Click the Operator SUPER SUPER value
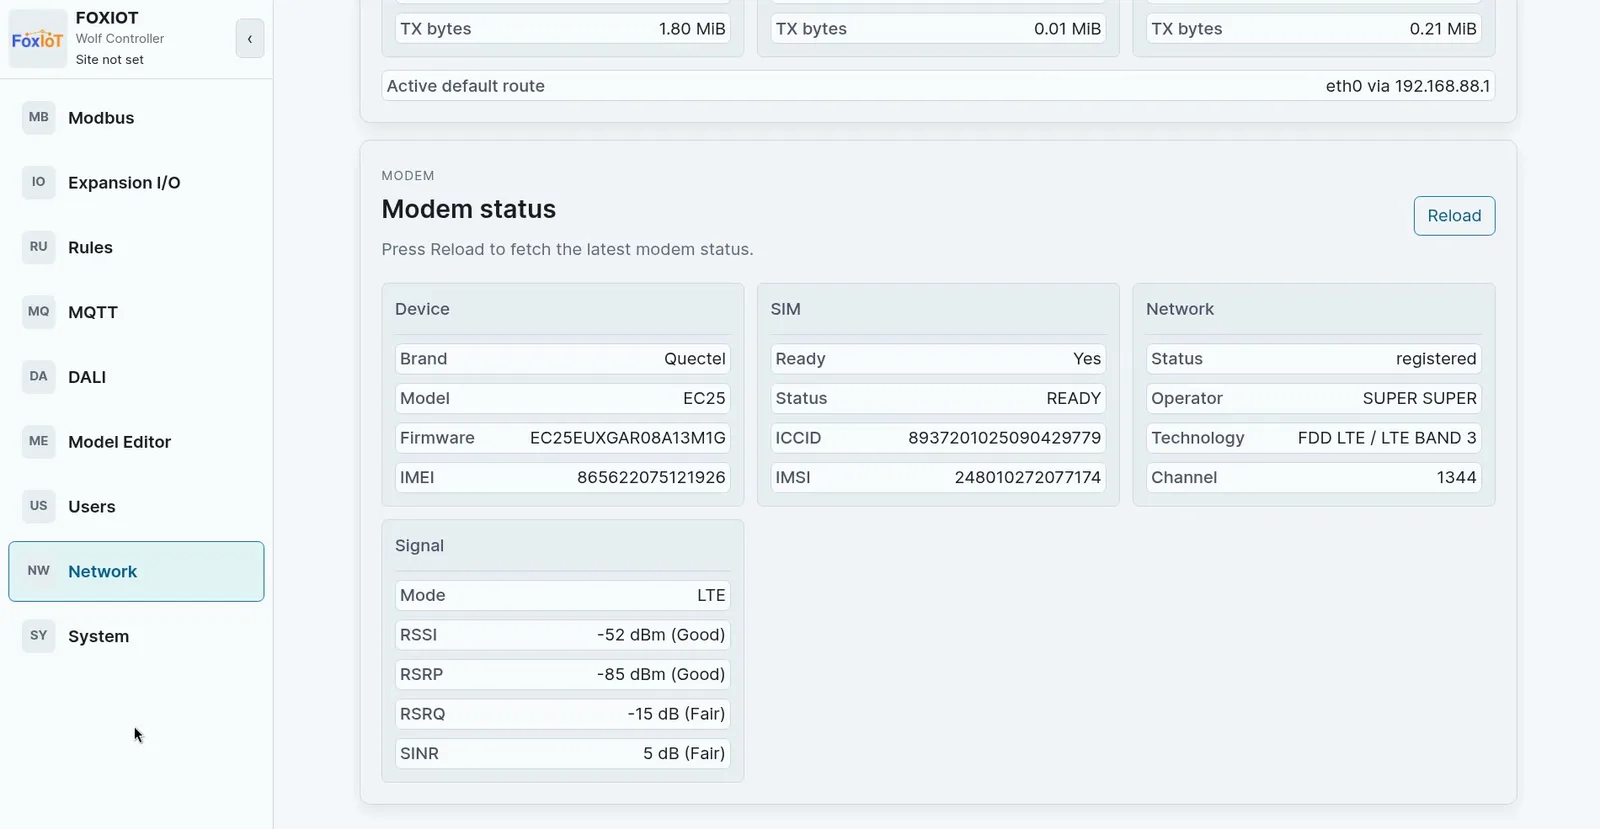This screenshot has height=829, width=1600. click(x=1419, y=398)
